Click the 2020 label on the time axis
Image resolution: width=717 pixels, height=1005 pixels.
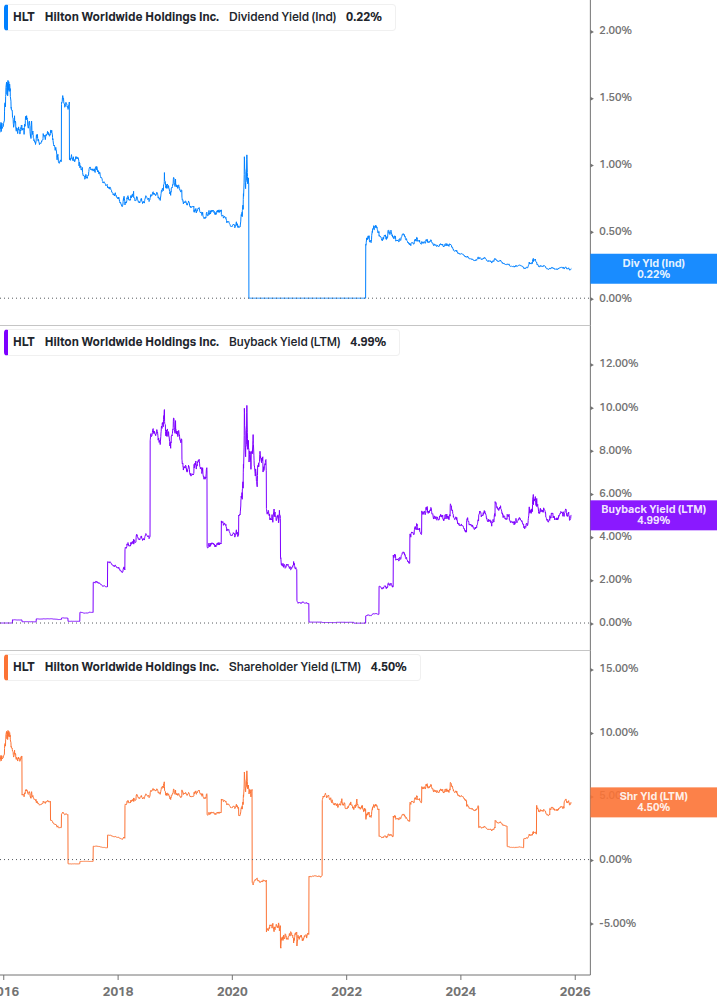coord(232,992)
